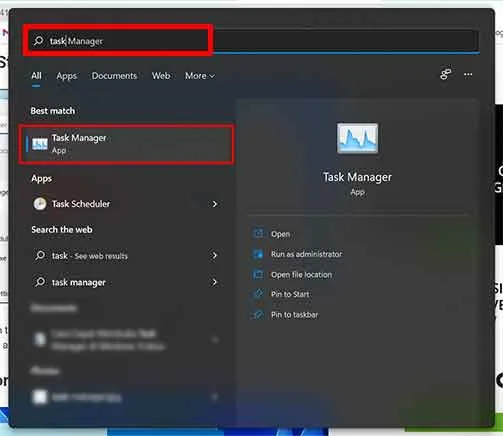The image size is (503, 436).
Task: Expand the Task Scheduler result arrow
Action: [x=215, y=204]
